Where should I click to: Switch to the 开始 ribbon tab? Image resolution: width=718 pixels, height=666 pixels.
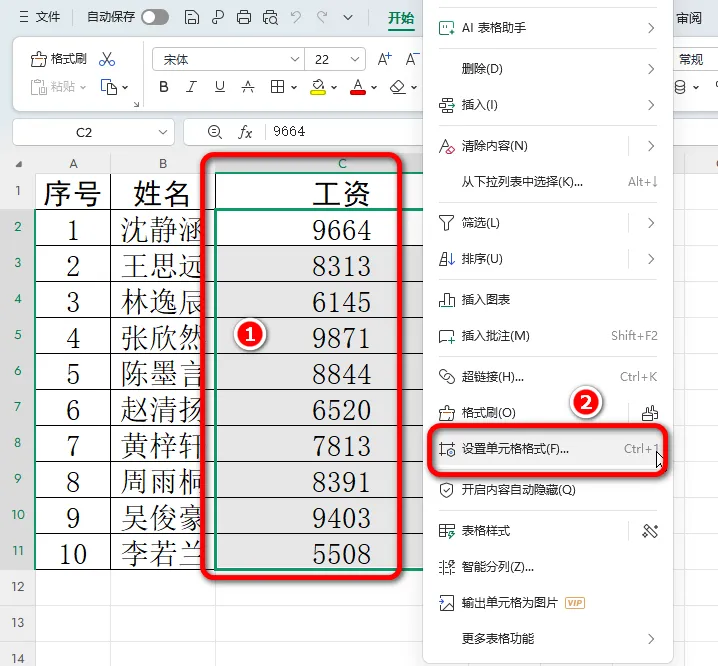click(x=401, y=18)
